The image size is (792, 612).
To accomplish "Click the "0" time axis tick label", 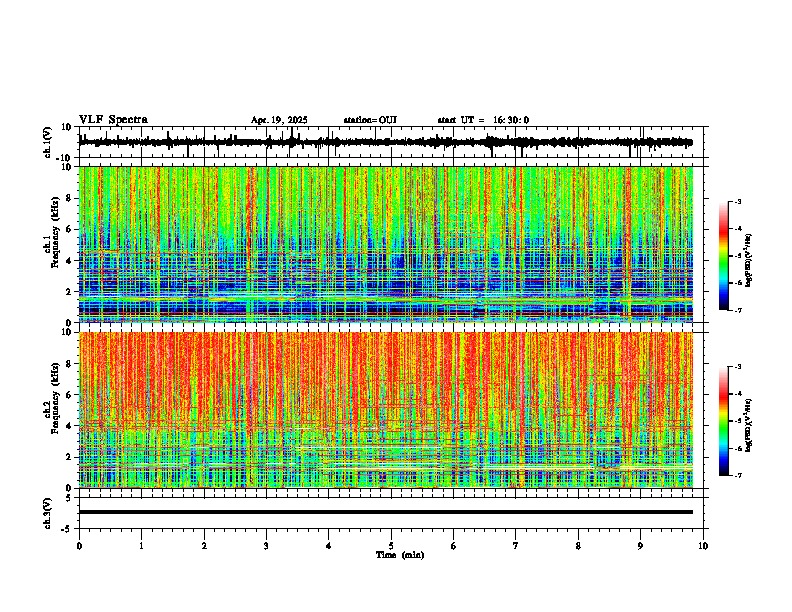I will pos(79,546).
